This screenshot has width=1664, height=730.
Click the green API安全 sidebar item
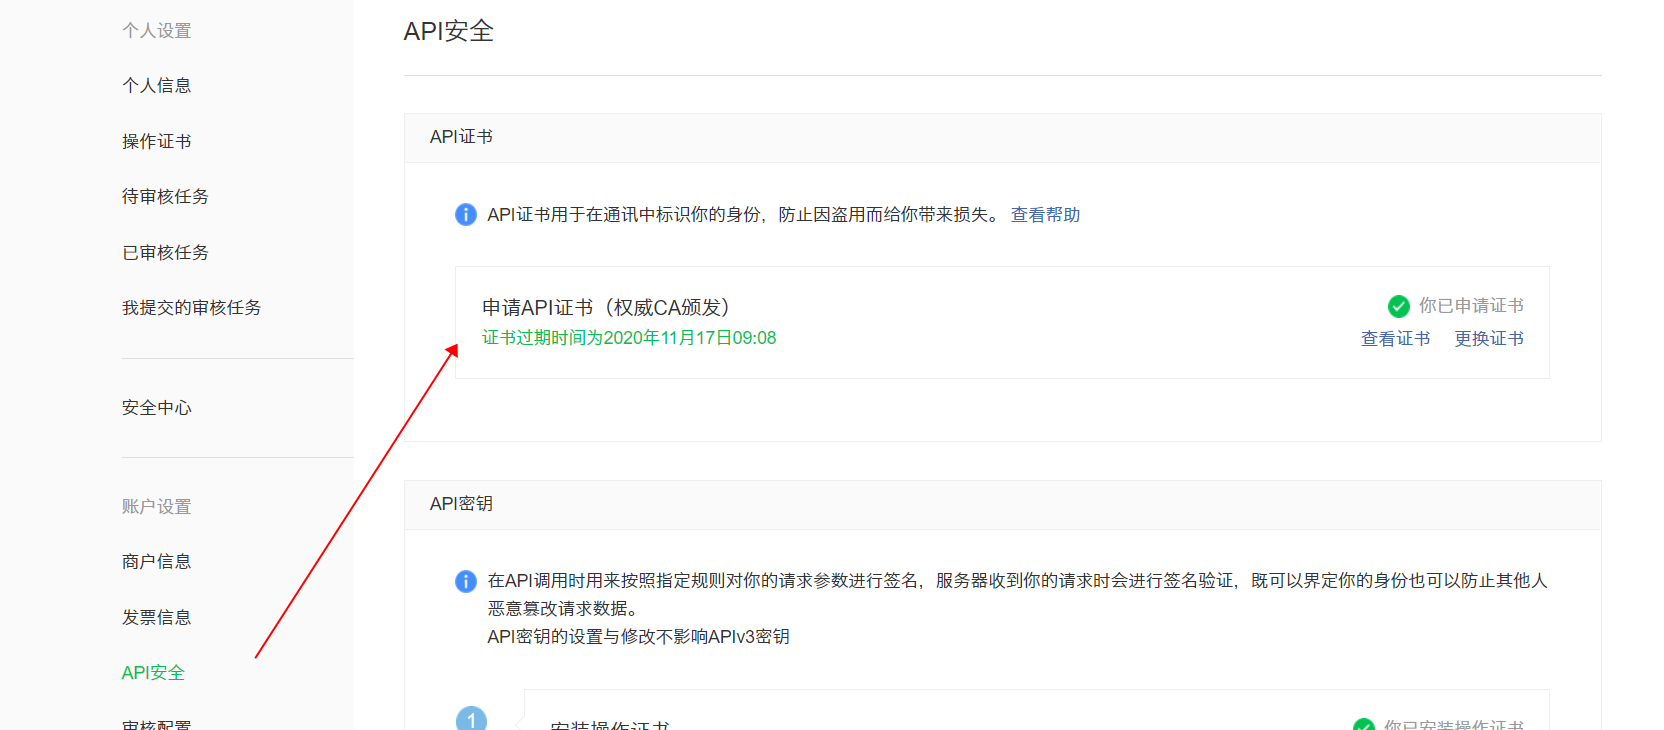coord(153,673)
